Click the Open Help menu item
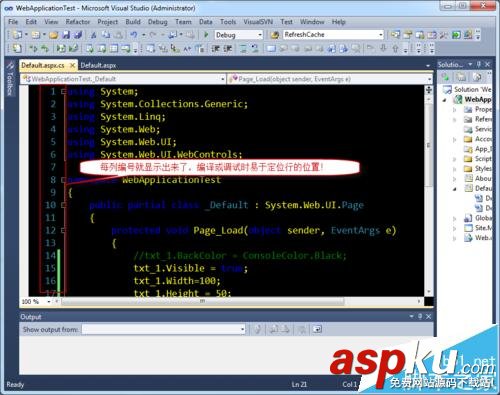Viewport: 500px width, 395px height. pos(338,22)
